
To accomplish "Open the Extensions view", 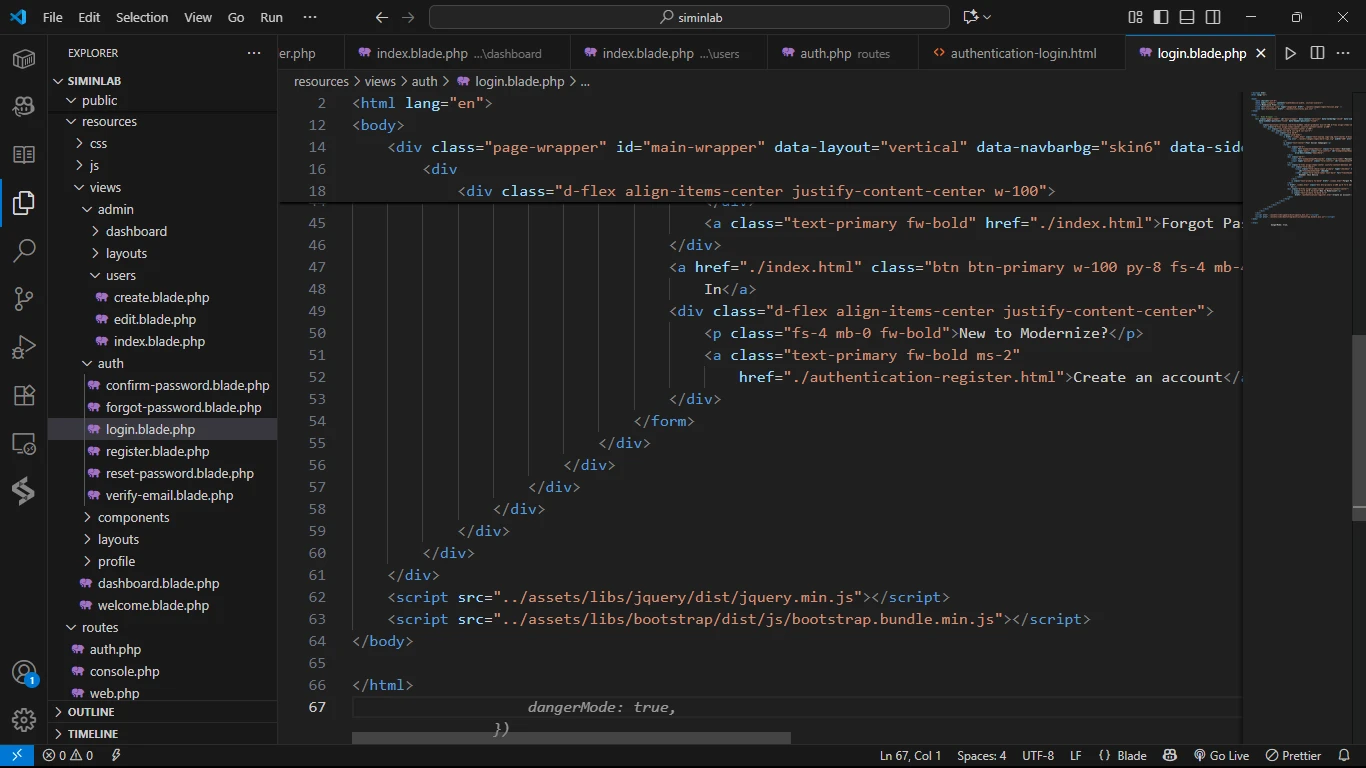I will click(x=24, y=395).
